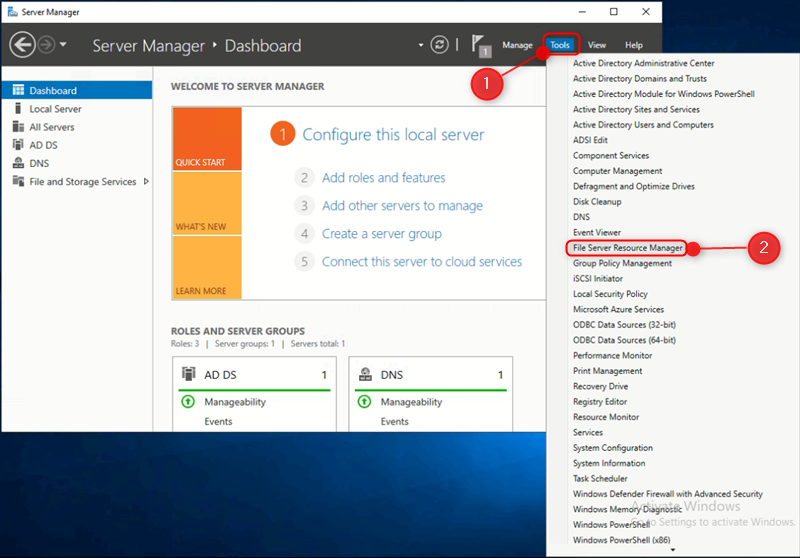The height and width of the screenshot is (558, 800).
Task: Click the AD DS sidebar icon
Action: click(x=18, y=144)
